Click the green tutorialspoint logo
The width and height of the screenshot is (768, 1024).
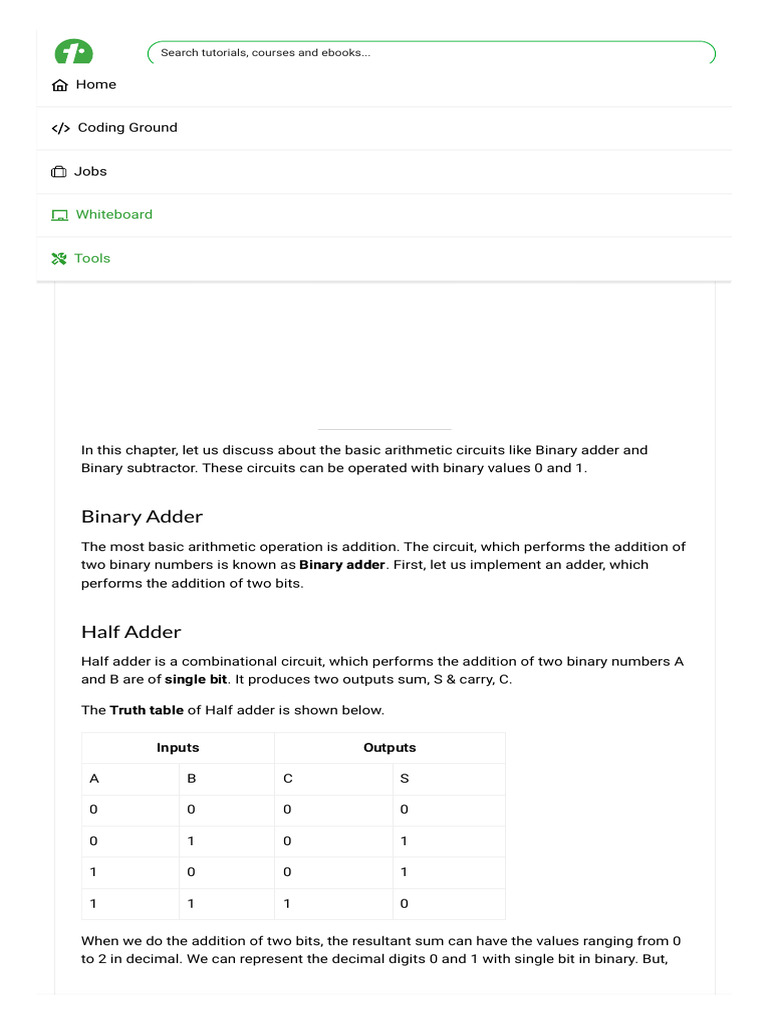[x=74, y=52]
